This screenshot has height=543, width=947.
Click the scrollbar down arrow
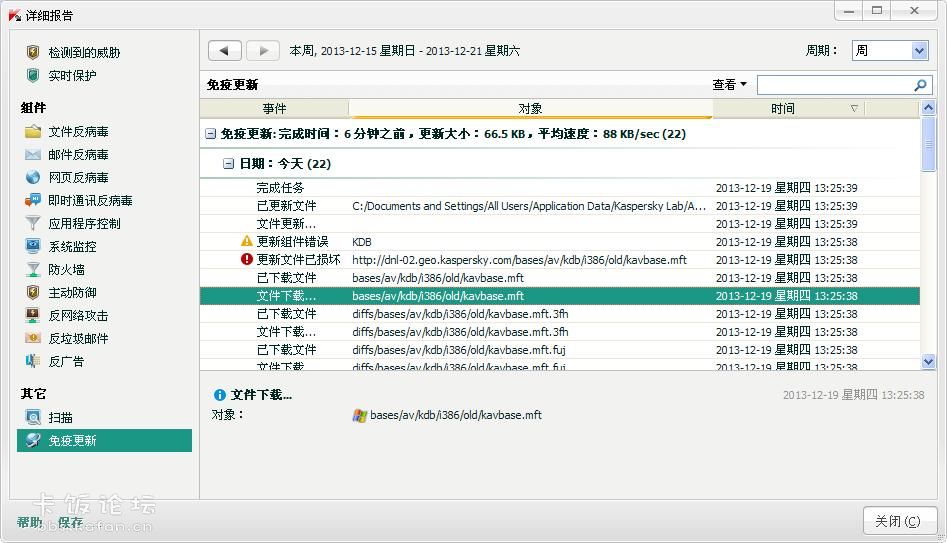[x=928, y=362]
